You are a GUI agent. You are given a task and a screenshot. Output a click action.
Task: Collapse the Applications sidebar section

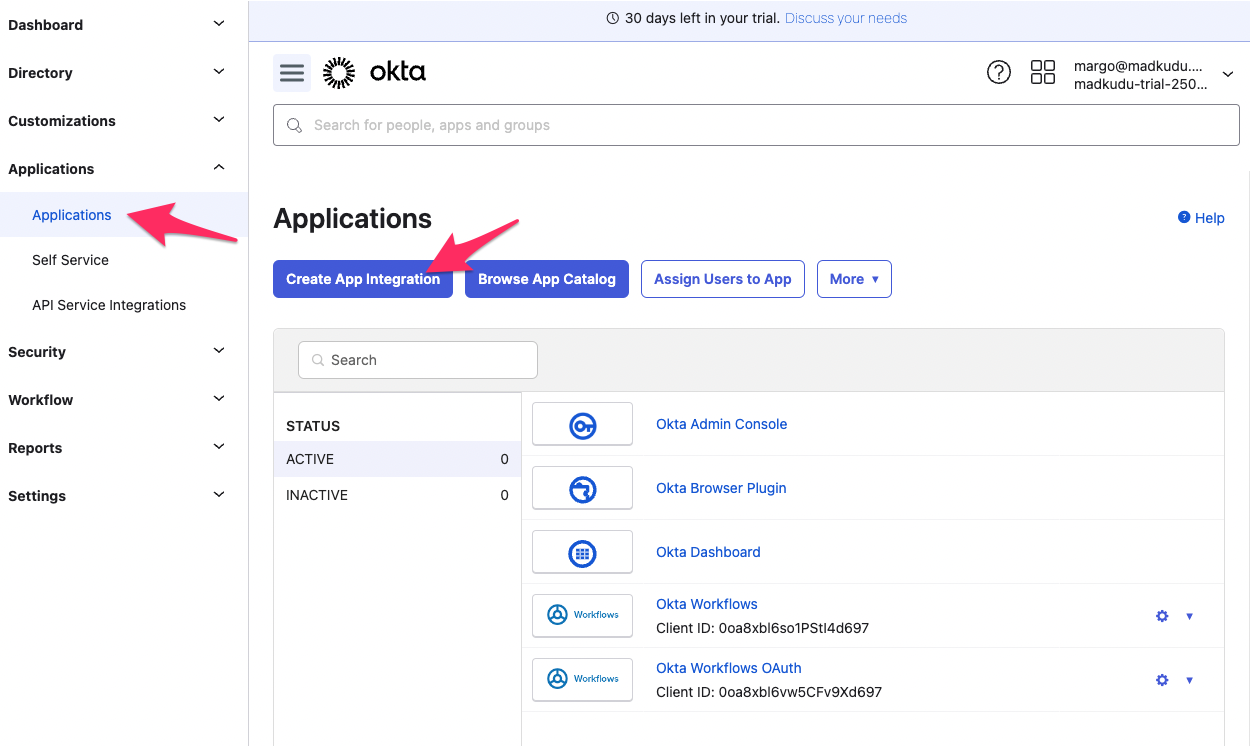(219, 168)
